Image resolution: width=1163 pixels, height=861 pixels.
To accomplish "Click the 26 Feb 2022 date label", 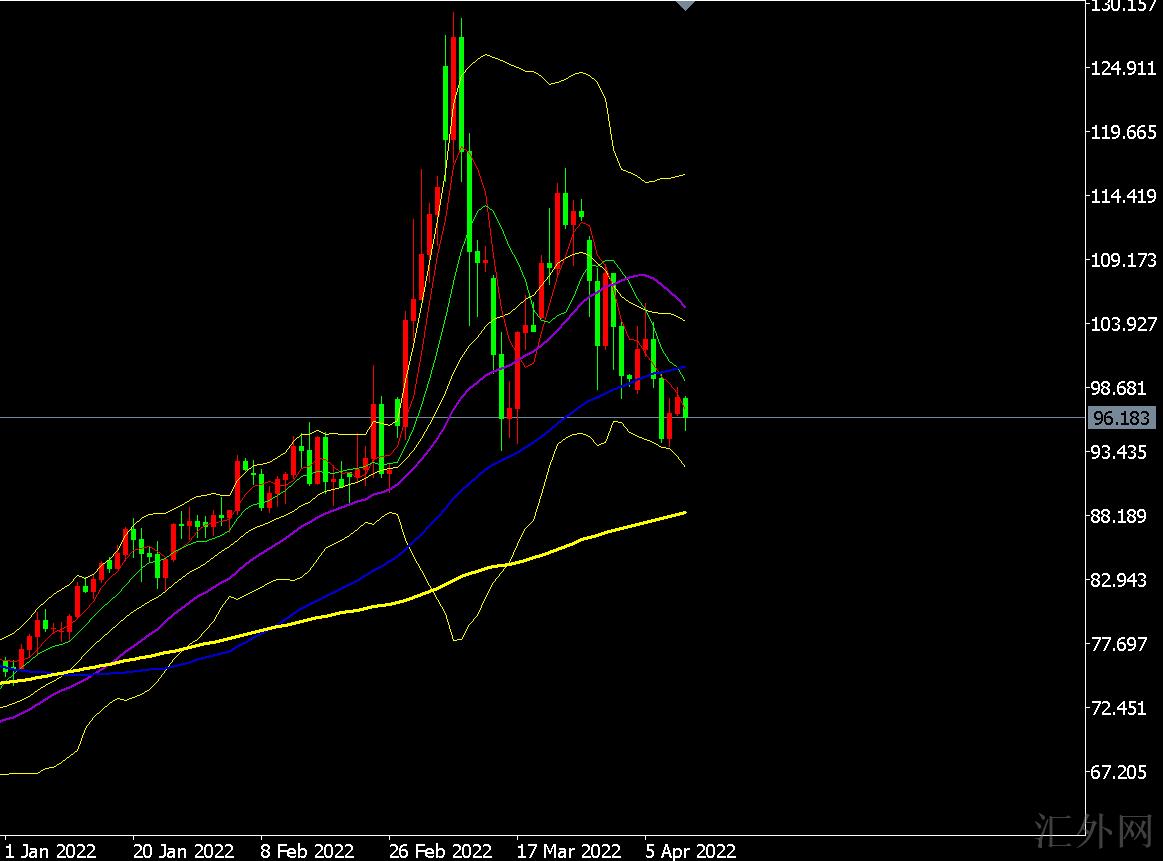I will point(440,851).
